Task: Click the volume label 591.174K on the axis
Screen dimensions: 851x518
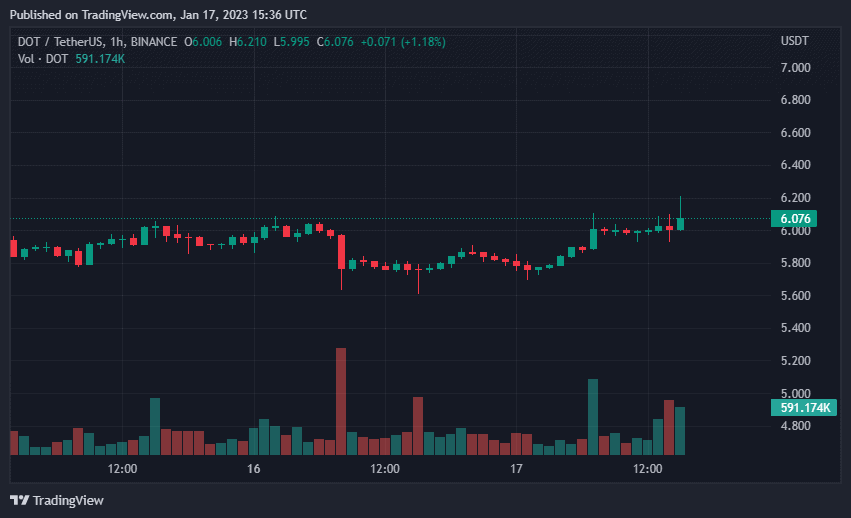Action: coord(804,408)
